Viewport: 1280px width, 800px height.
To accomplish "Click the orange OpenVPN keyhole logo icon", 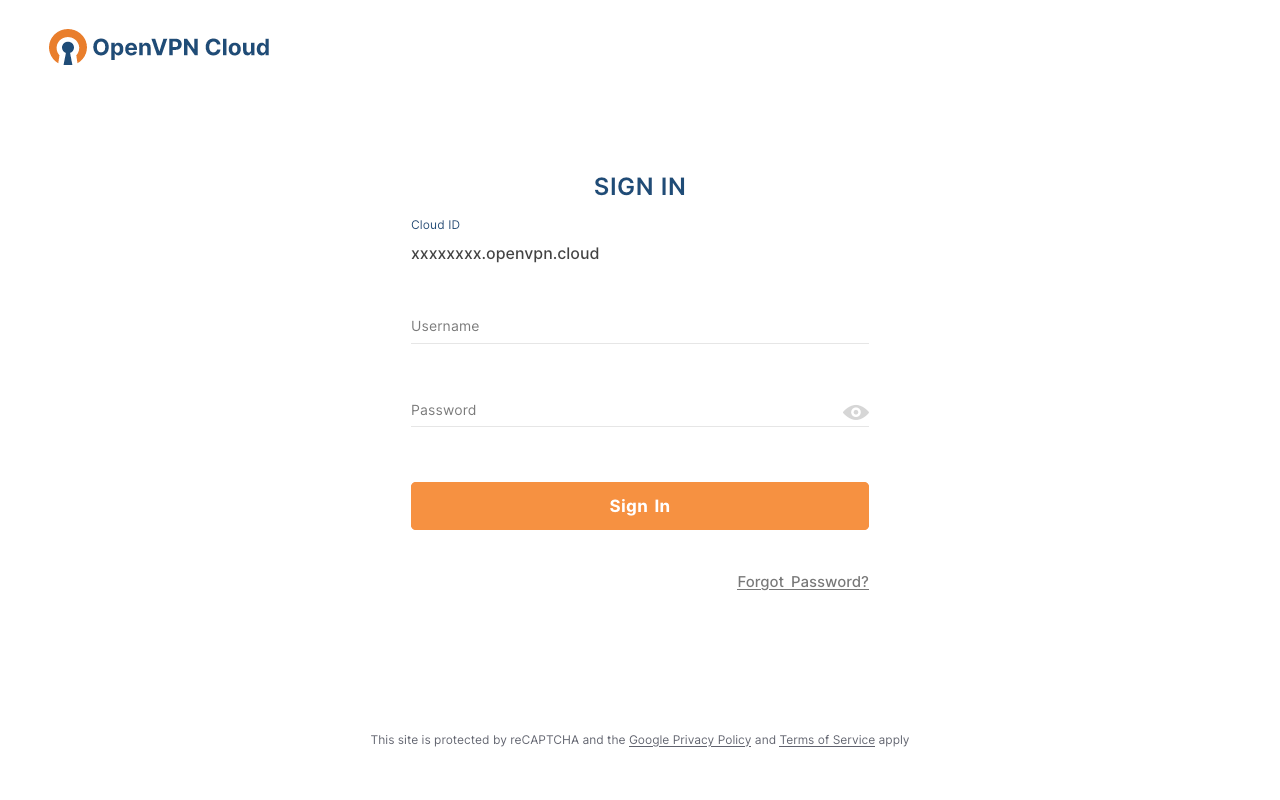I will 67,47.
